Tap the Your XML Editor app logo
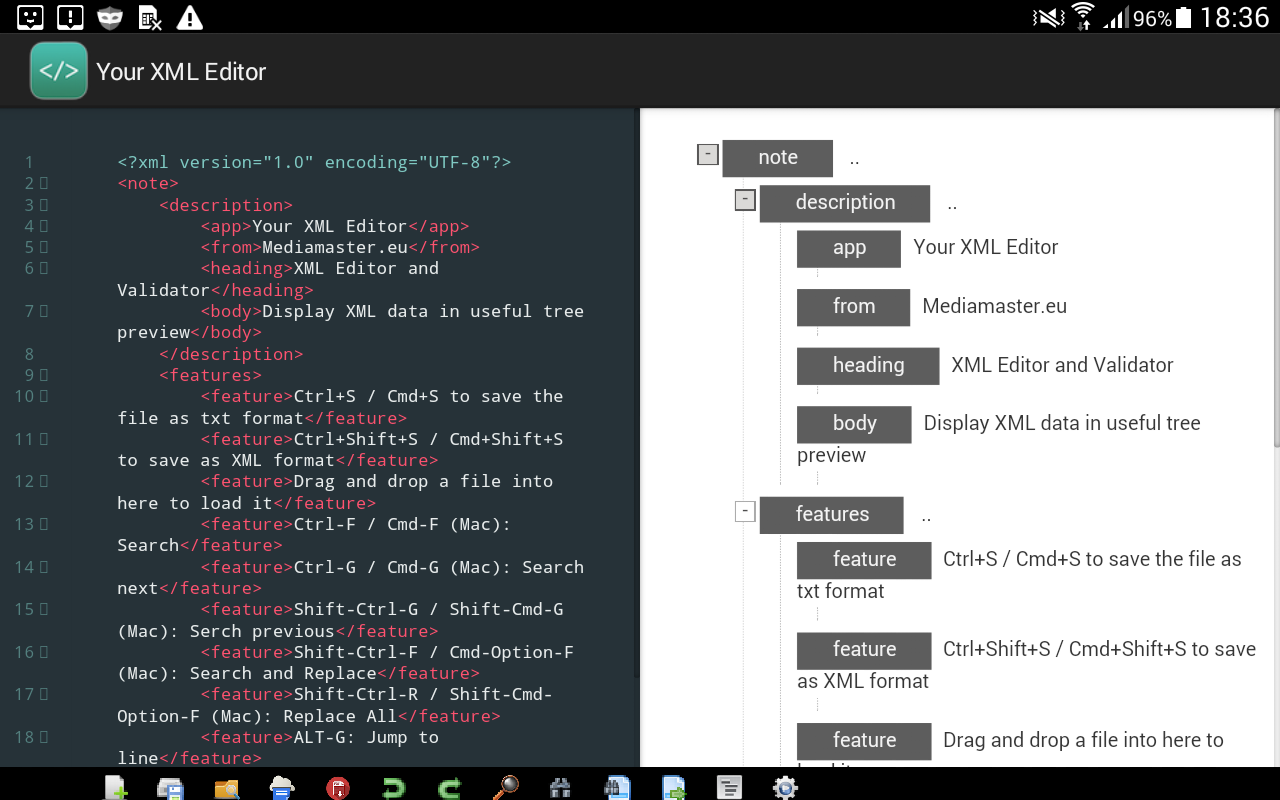1280x800 pixels. [x=59, y=71]
